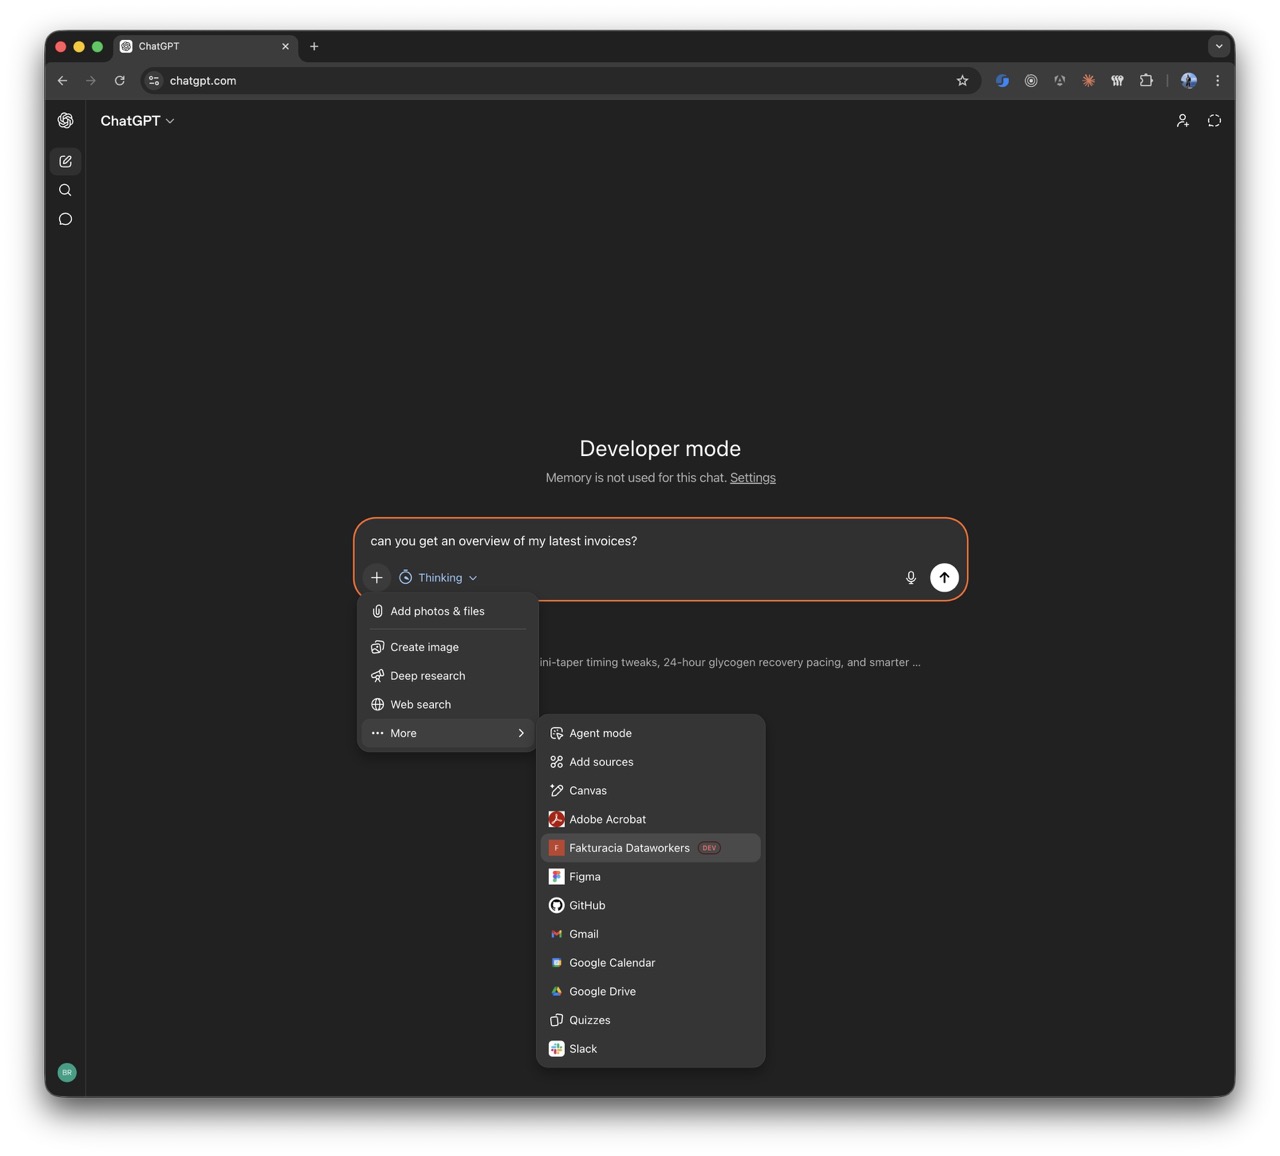
Task: Select Deep research option
Action: point(427,676)
